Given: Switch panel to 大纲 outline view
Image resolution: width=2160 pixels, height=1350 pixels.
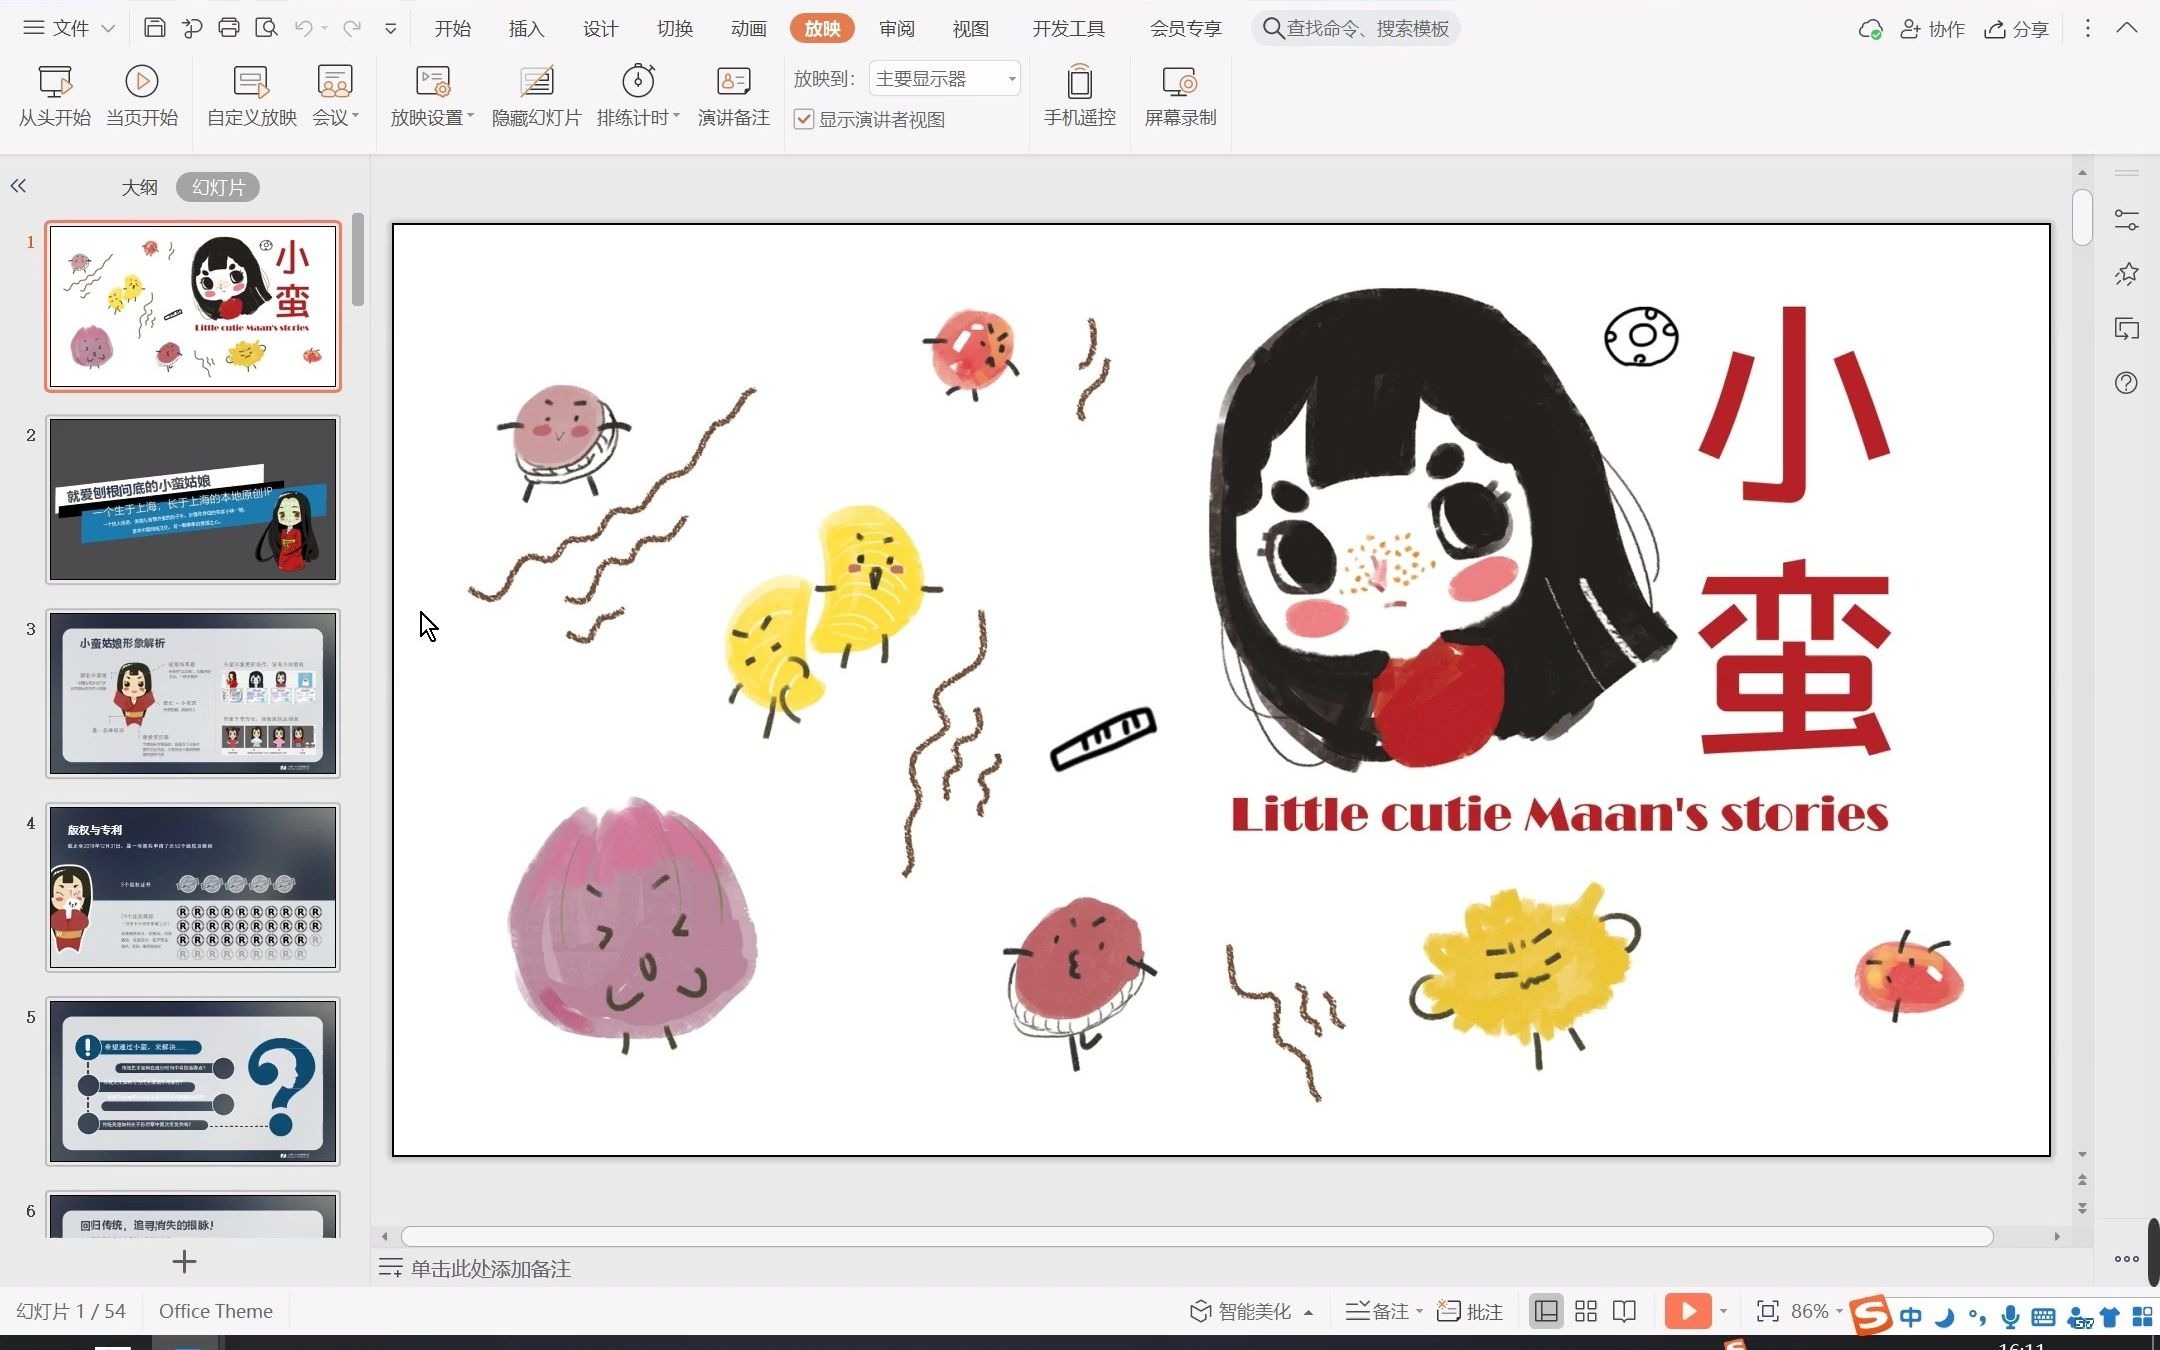Looking at the screenshot, I should [139, 187].
